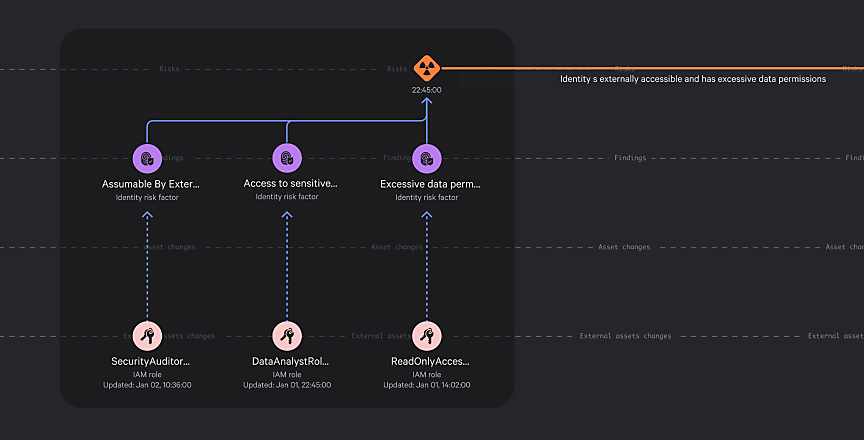Click the 'External assets changes' lane label
864x440 pixels.
[625, 336]
